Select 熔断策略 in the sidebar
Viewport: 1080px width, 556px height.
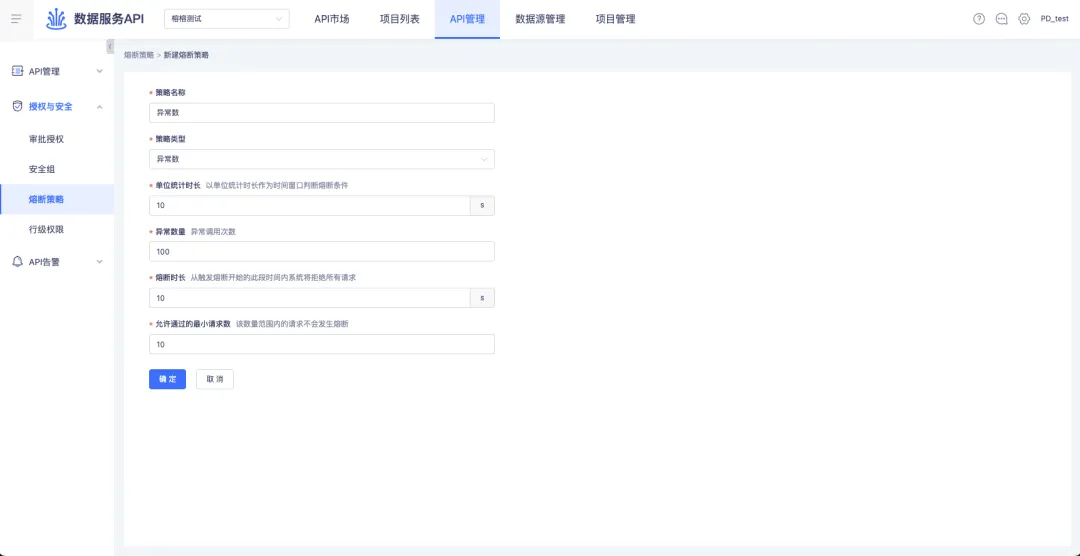click(x=57, y=199)
